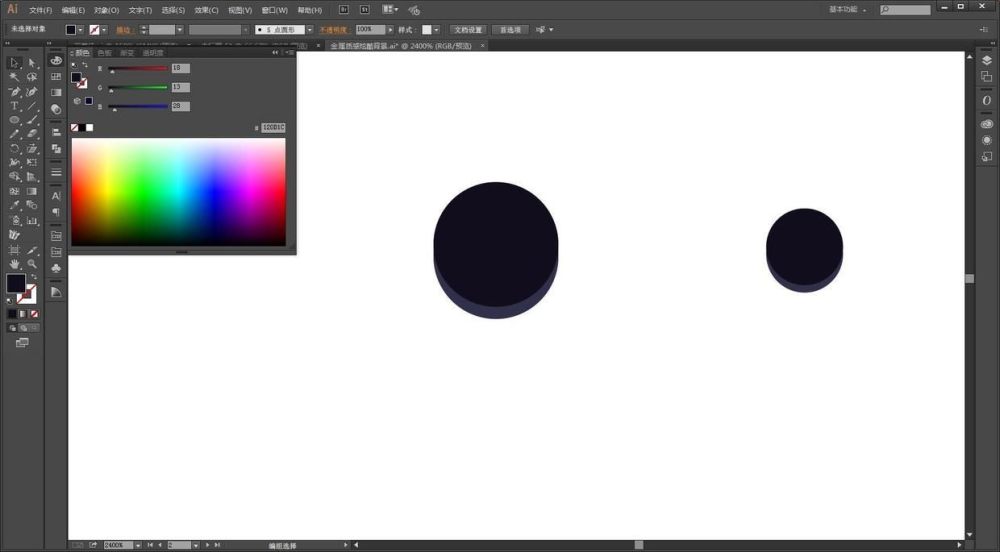Select the Pen tool
The width and height of the screenshot is (1000, 552).
coord(15,92)
